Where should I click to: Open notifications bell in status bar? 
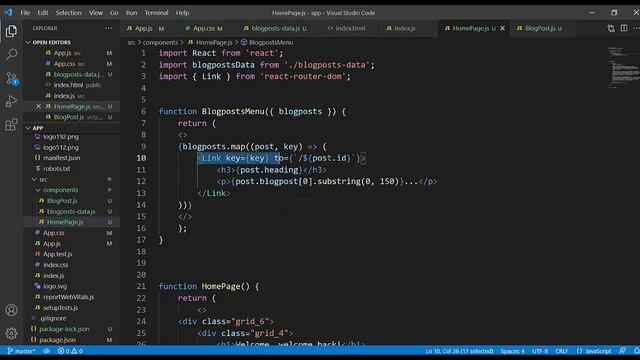[636, 351]
